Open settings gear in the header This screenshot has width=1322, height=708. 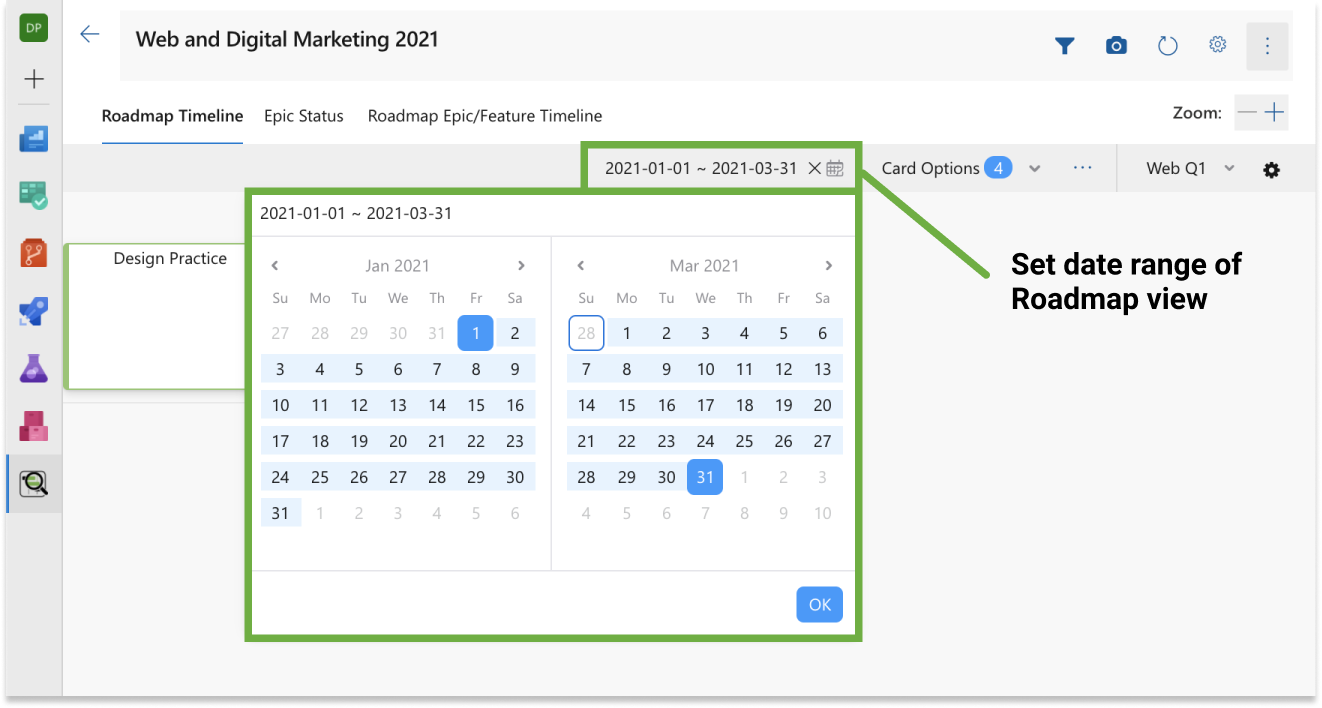(x=1217, y=45)
